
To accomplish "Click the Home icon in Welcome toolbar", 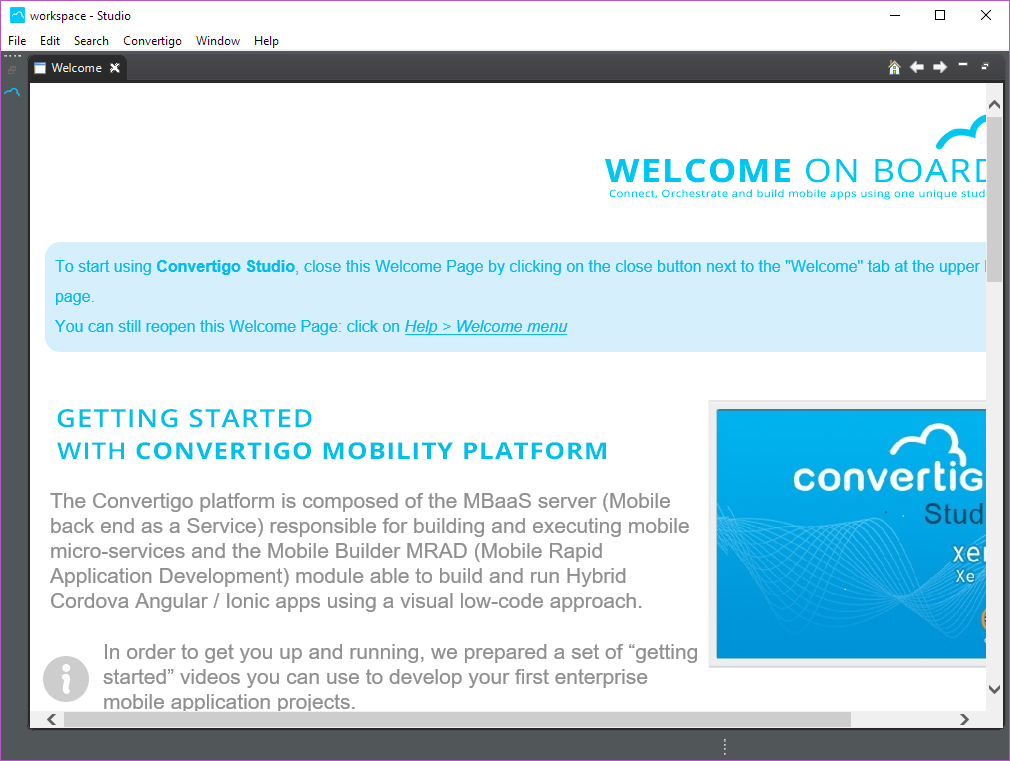I will [x=894, y=67].
